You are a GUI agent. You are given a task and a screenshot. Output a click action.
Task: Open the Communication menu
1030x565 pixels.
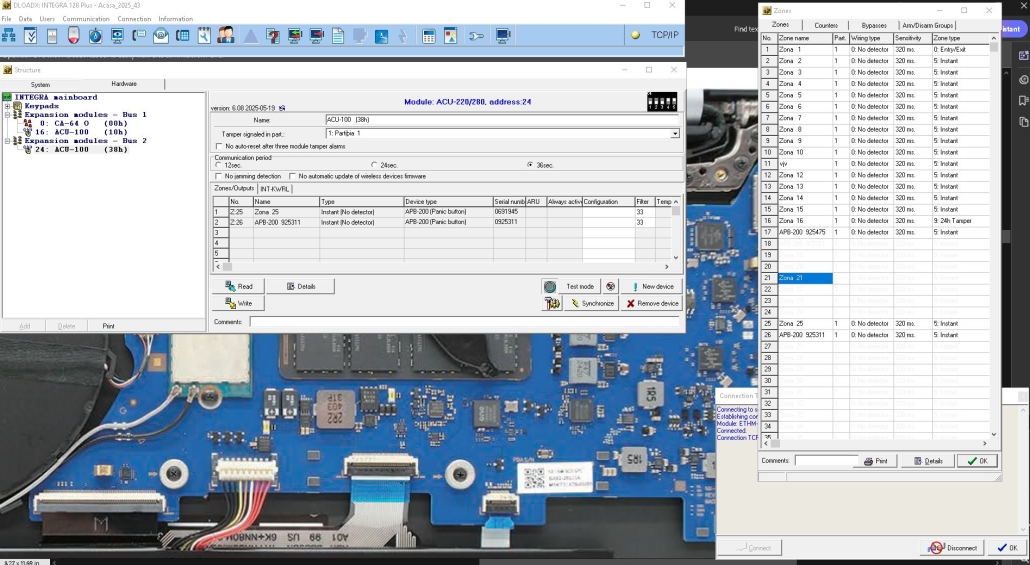(86, 19)
